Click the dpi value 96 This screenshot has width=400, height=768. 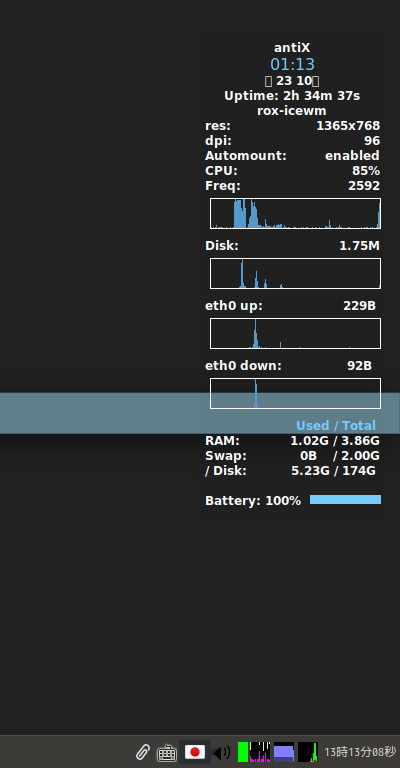372,141
